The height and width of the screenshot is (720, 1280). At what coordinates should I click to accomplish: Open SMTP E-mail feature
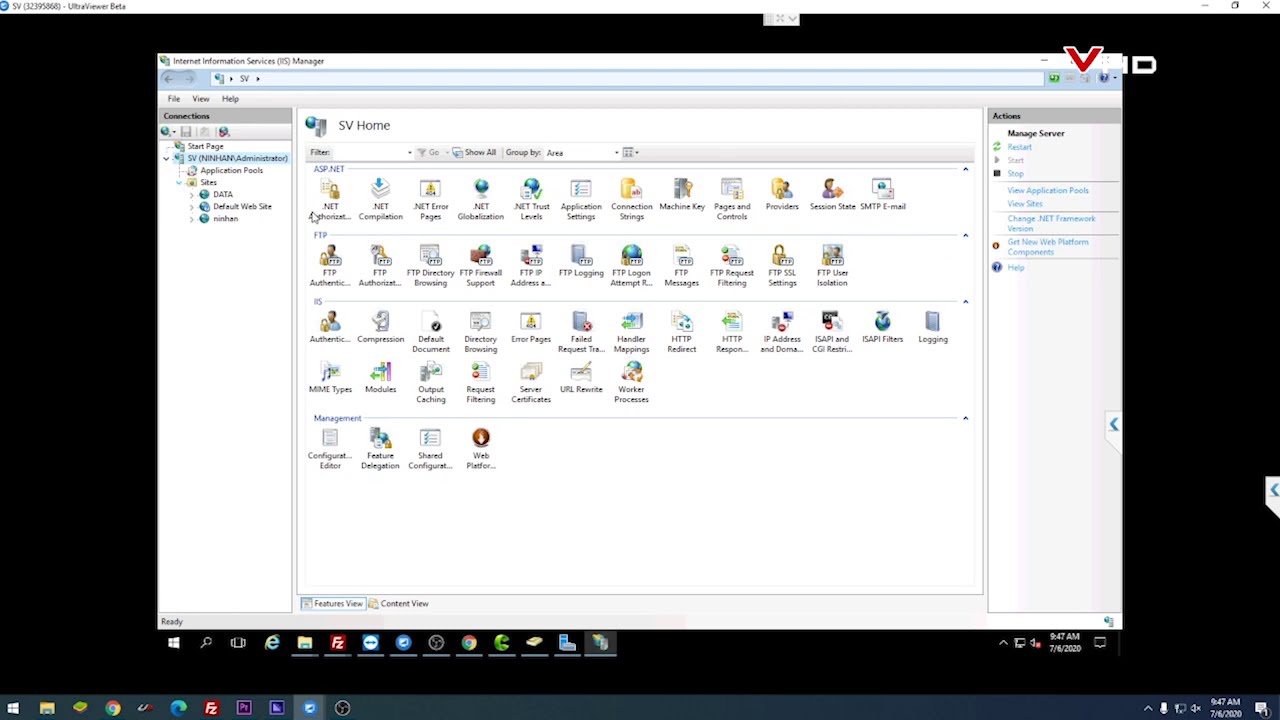coord(882,195)
